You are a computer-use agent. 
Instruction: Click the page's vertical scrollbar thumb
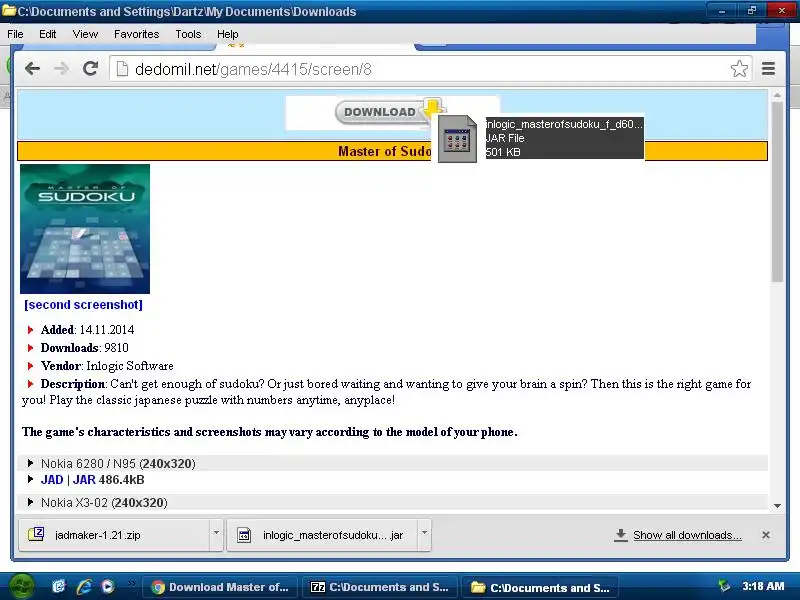[777, 192]
